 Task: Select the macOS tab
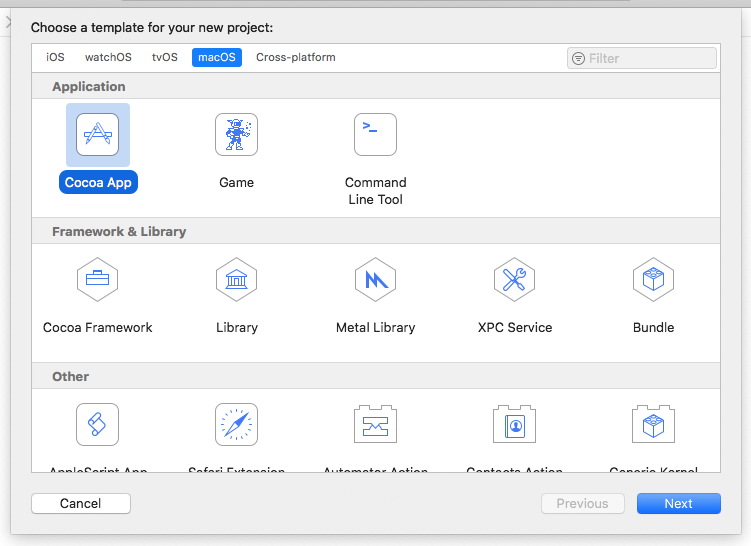(x=217, y=57)
